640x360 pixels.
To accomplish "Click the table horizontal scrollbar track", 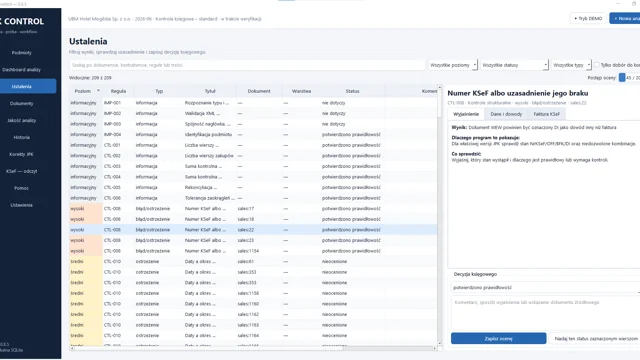I will pyautogui.click(x=388, y=349).
